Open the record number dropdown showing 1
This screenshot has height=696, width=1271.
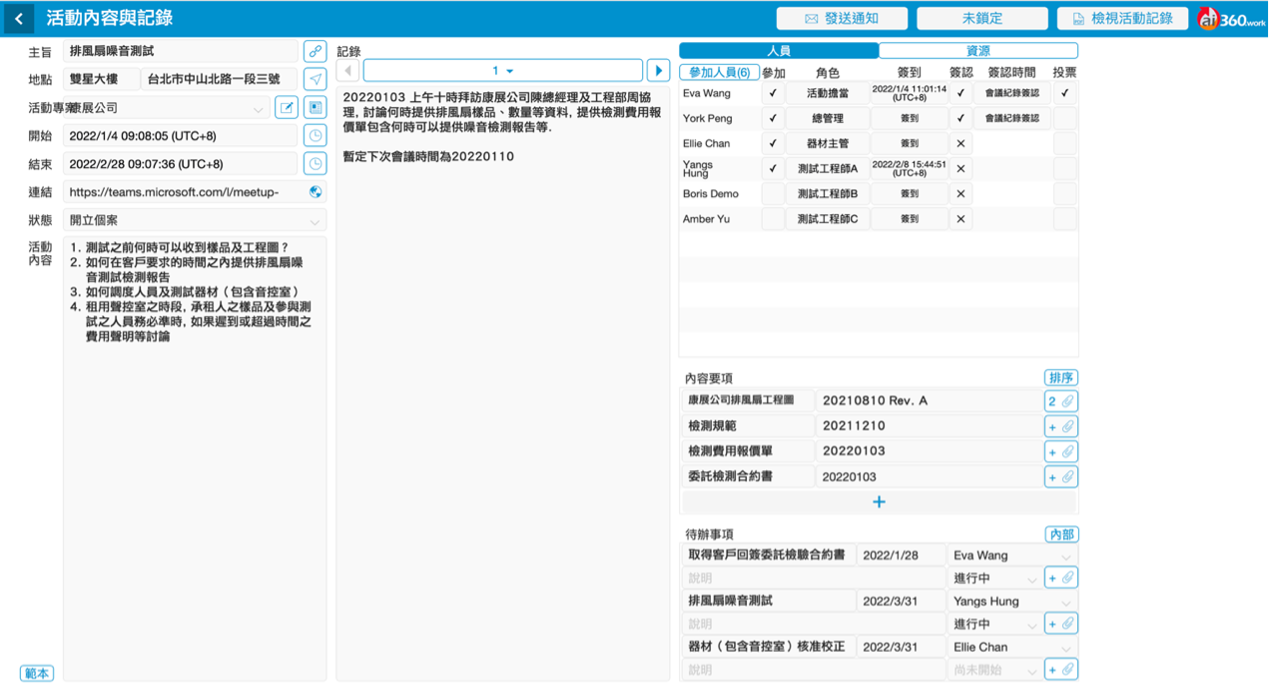click(502, 70)
